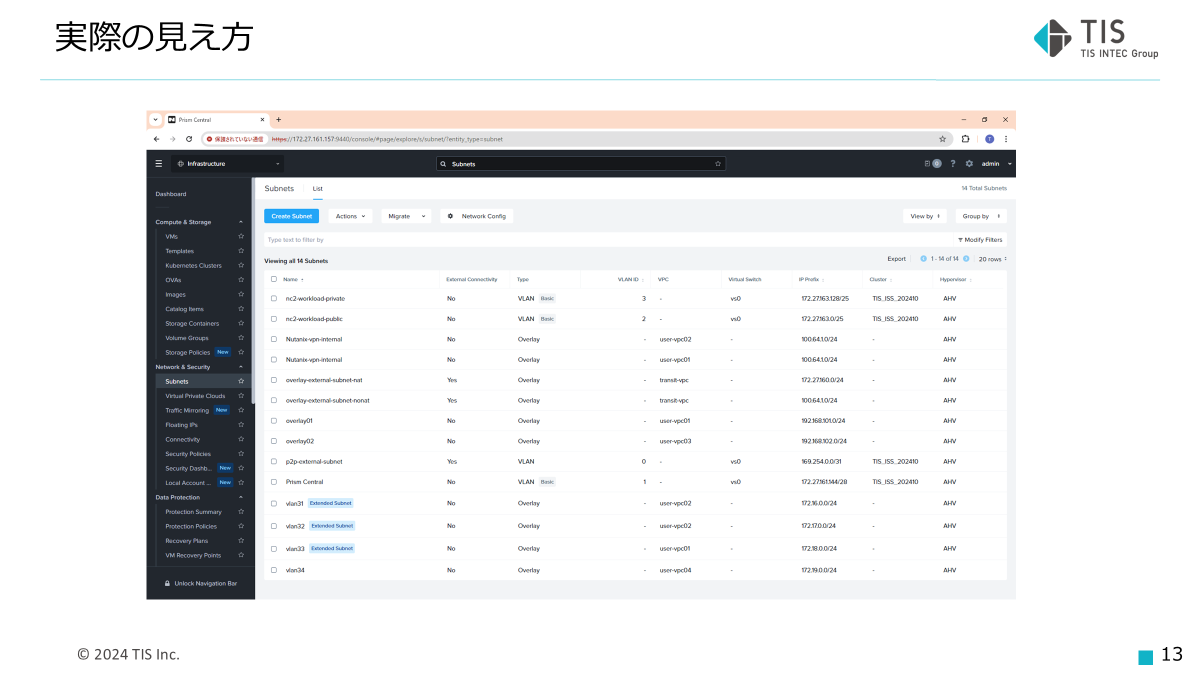
Task: Click the star next to VMs
Action: tap(241, 236)
